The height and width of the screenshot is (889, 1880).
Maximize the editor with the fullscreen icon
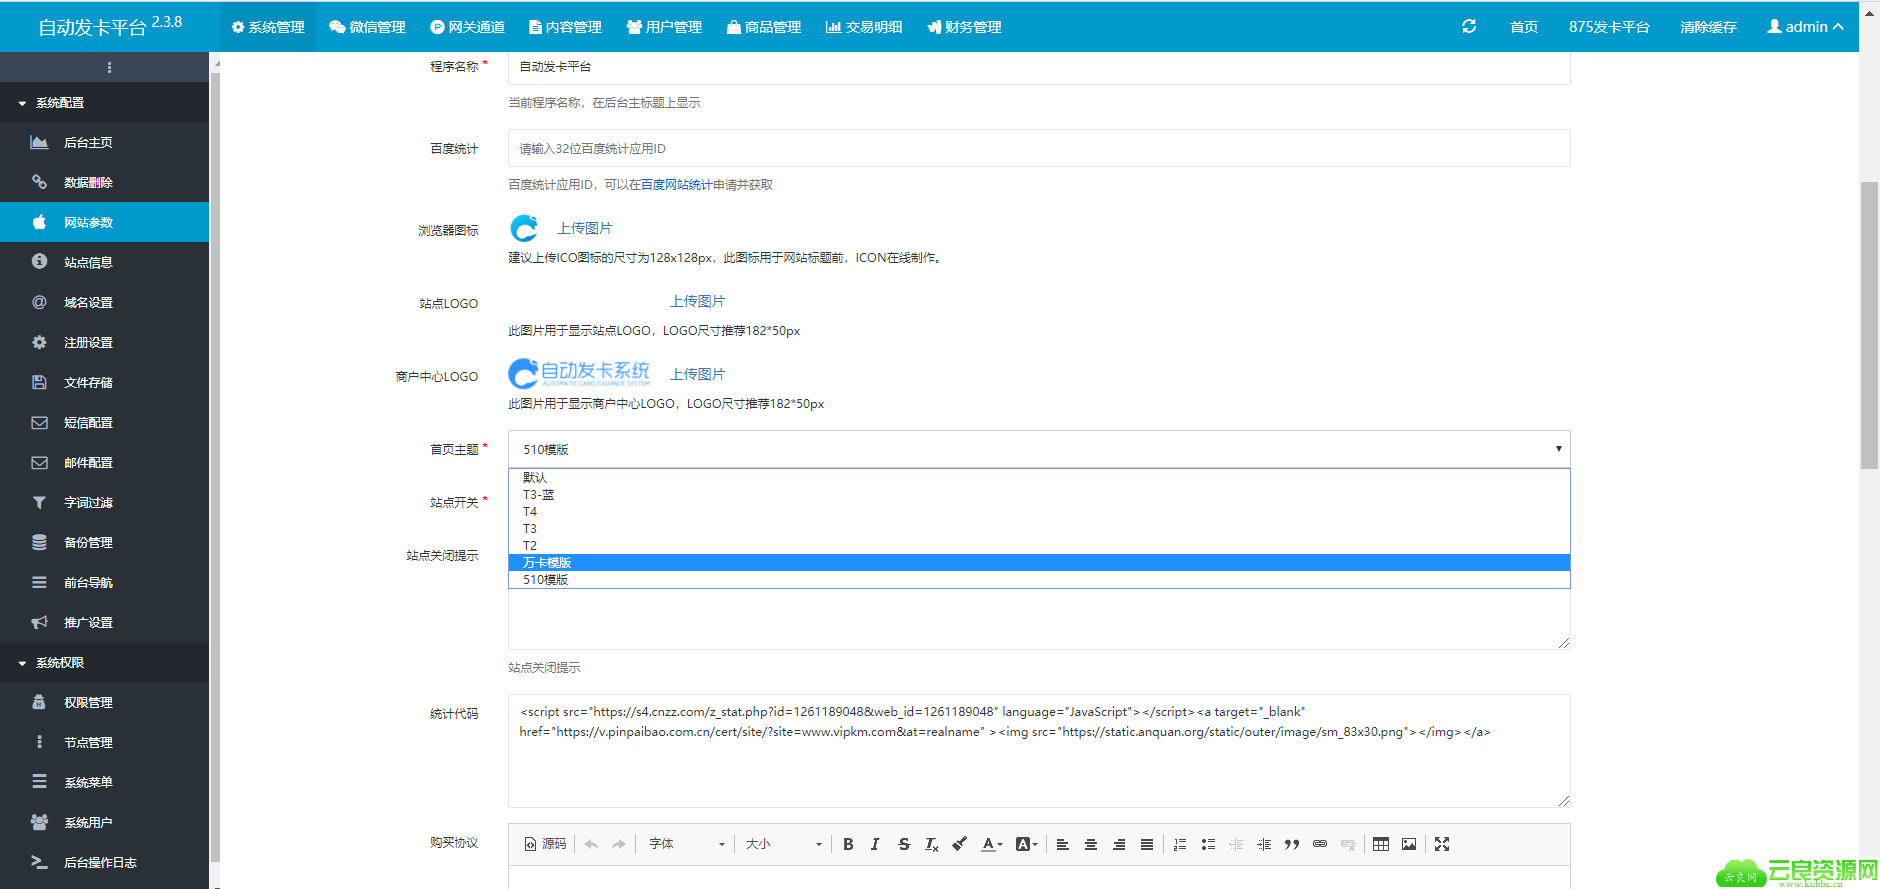(1442, 844)
